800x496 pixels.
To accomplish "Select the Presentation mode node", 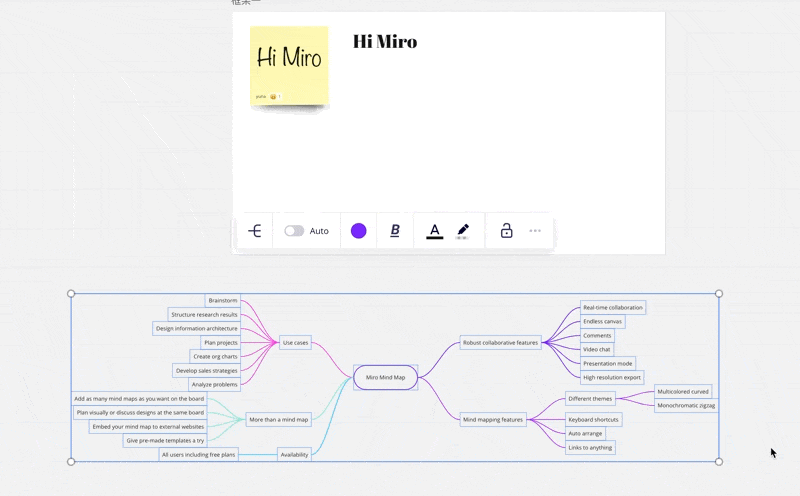I will (608, 364).
